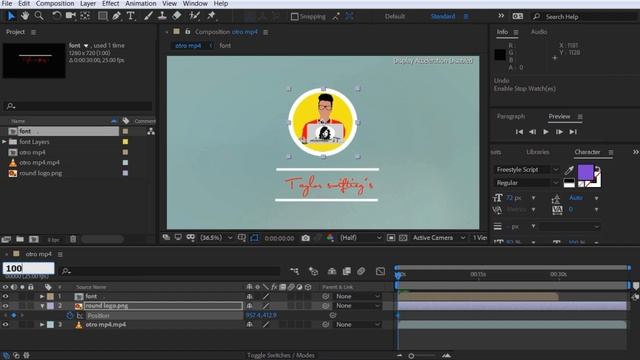This screenshot has width=640, height=360.
Task: Open the Effect menu
Action: click(111, 4)
